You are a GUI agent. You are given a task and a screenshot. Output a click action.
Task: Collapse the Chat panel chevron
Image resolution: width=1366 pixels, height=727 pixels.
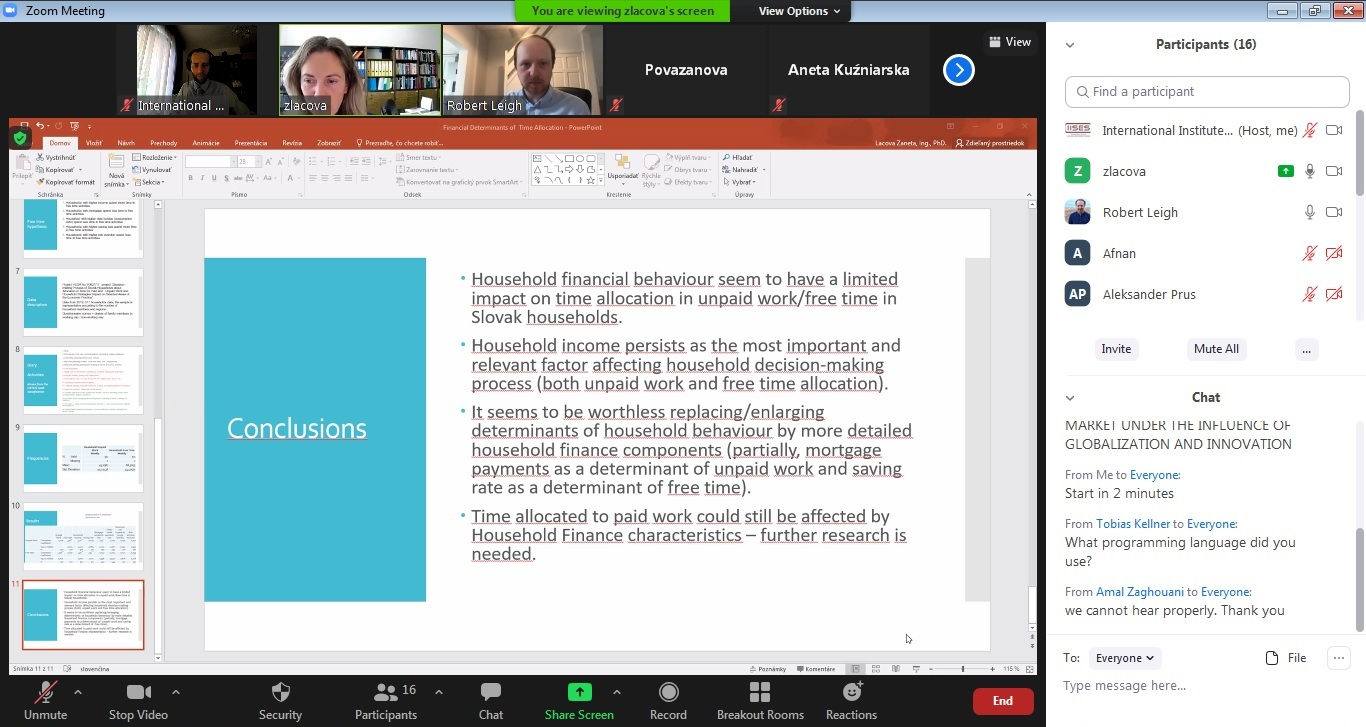[1069, 398]
